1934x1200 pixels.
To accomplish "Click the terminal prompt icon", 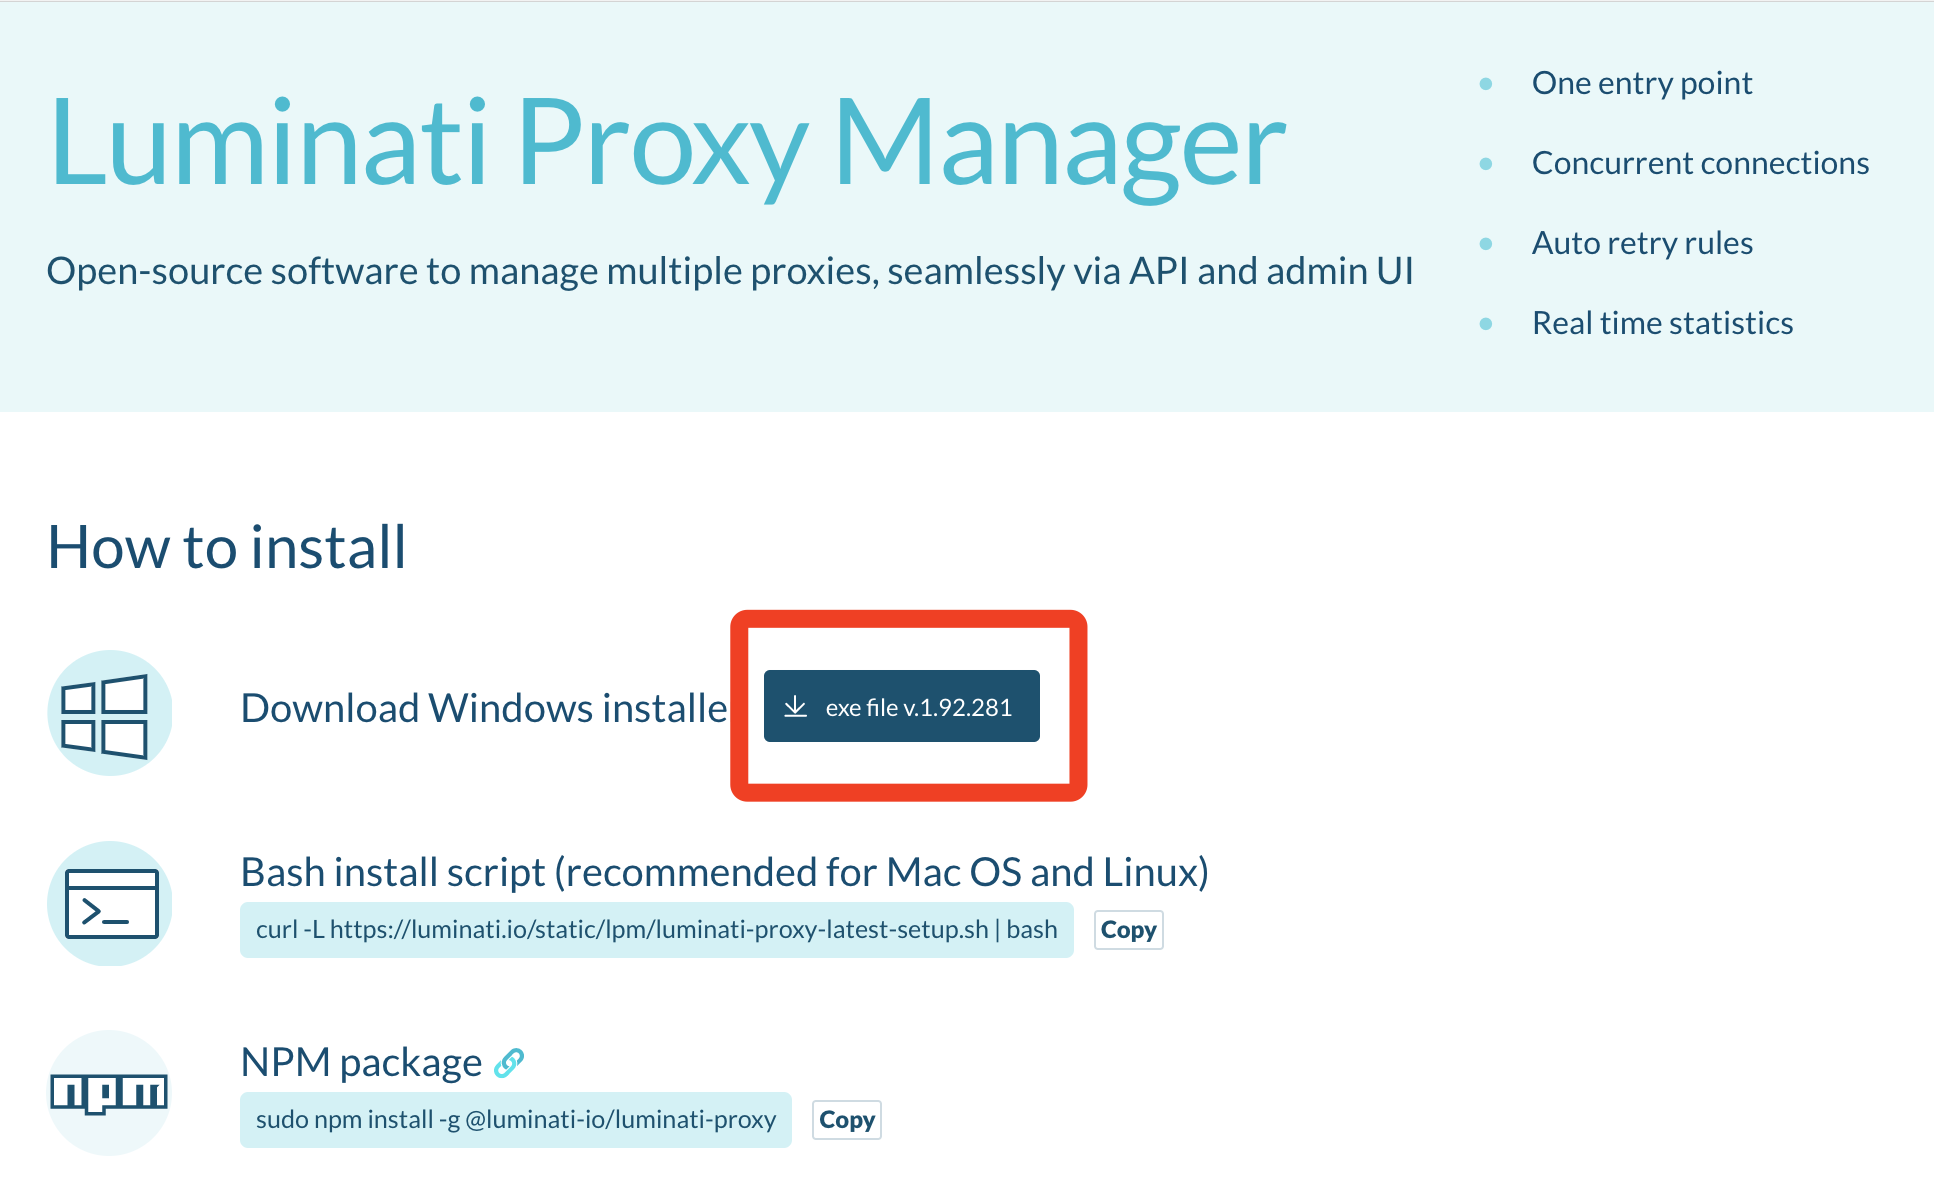I will pyautogui.click(x=110, y=904).
